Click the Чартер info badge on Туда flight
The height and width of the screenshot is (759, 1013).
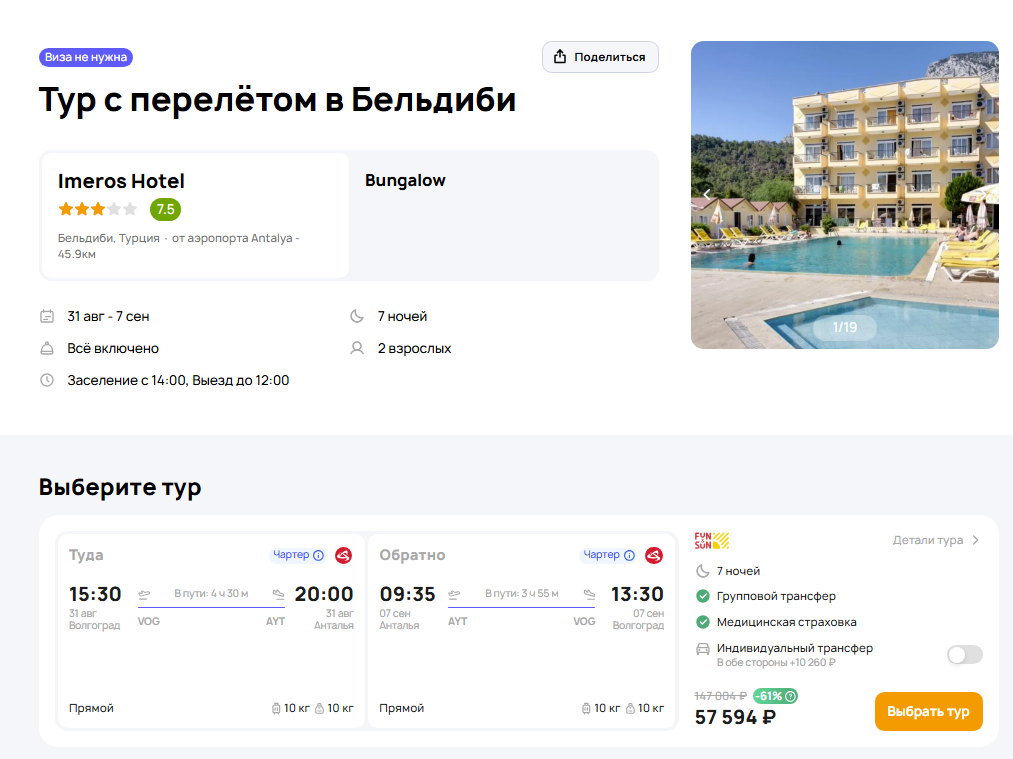(298, 555)
